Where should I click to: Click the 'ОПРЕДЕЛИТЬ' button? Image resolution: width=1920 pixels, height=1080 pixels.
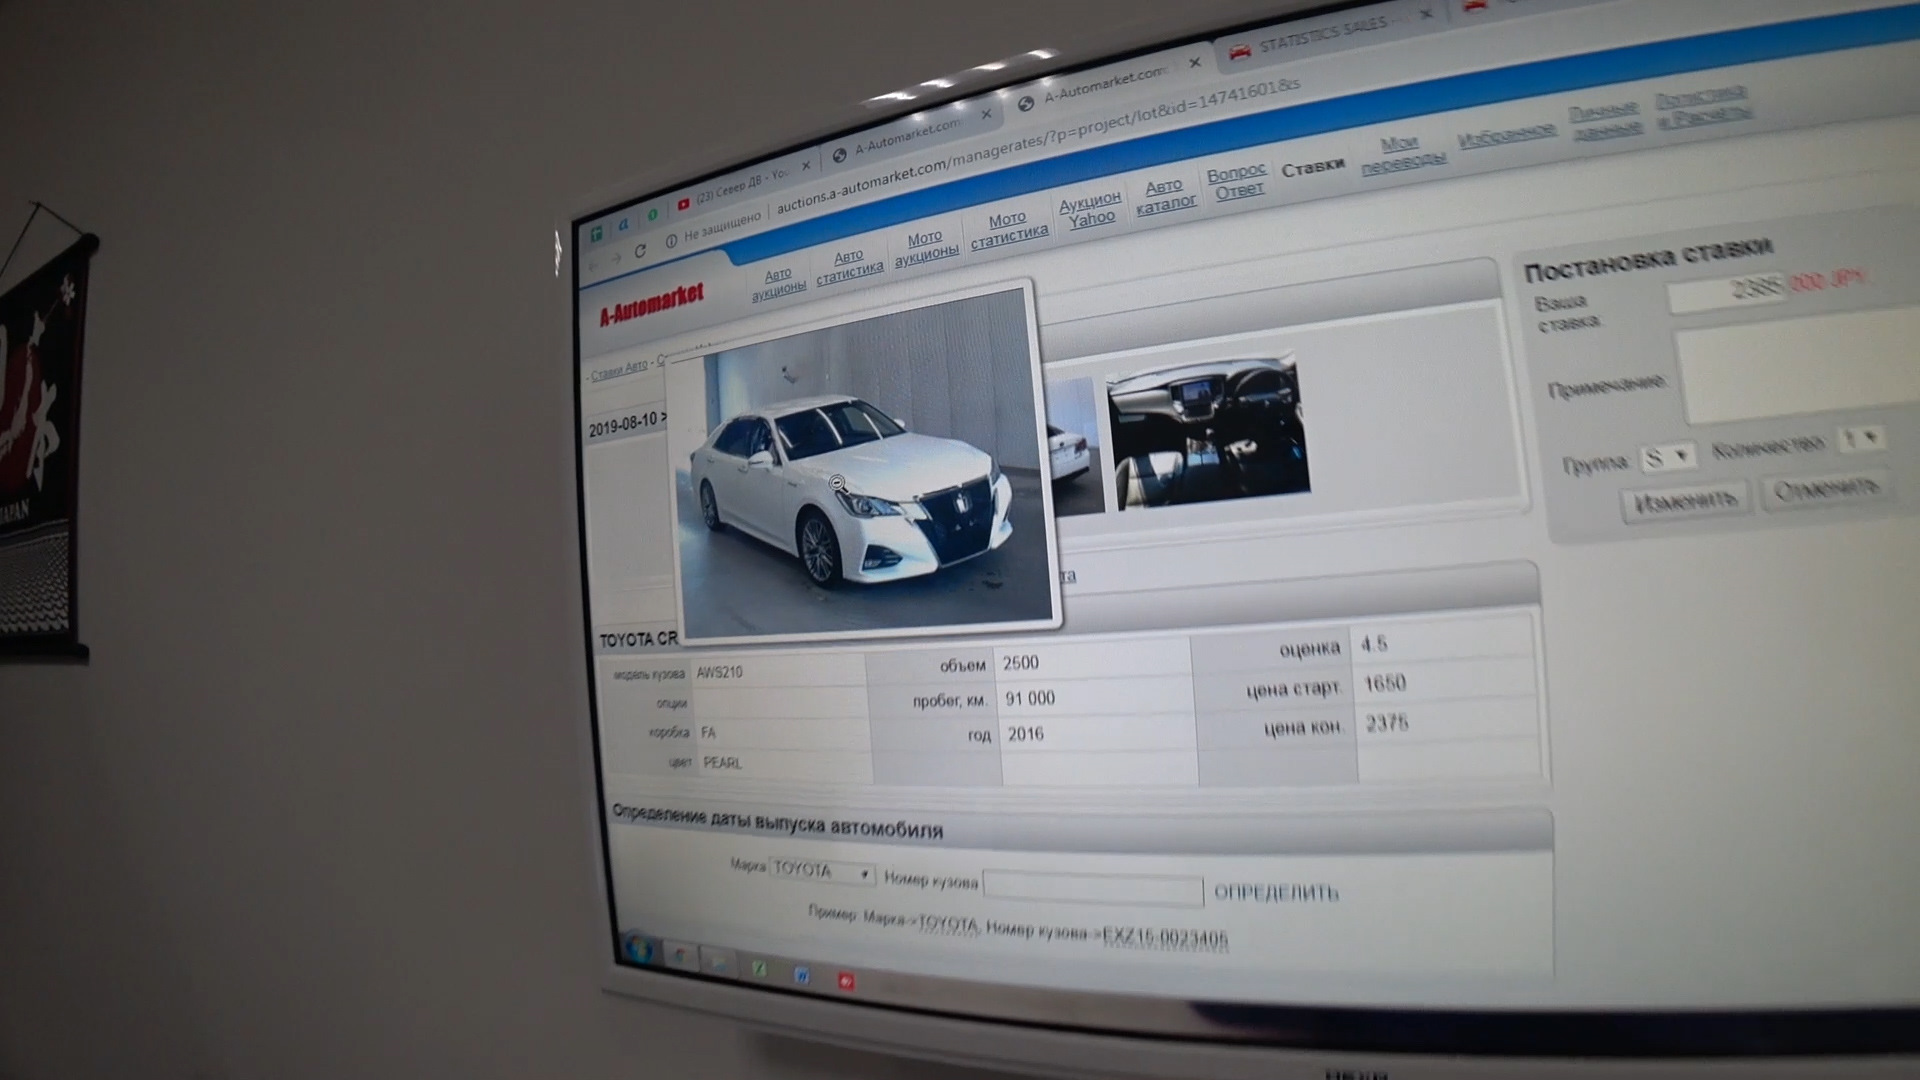tap(1275, 892)
